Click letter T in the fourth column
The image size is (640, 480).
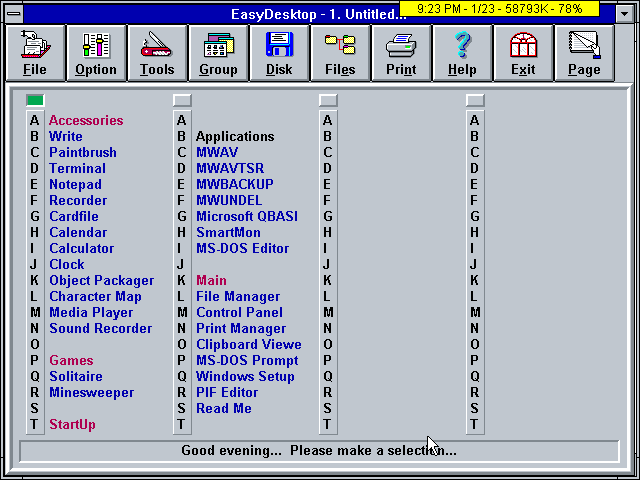(474, 424)
